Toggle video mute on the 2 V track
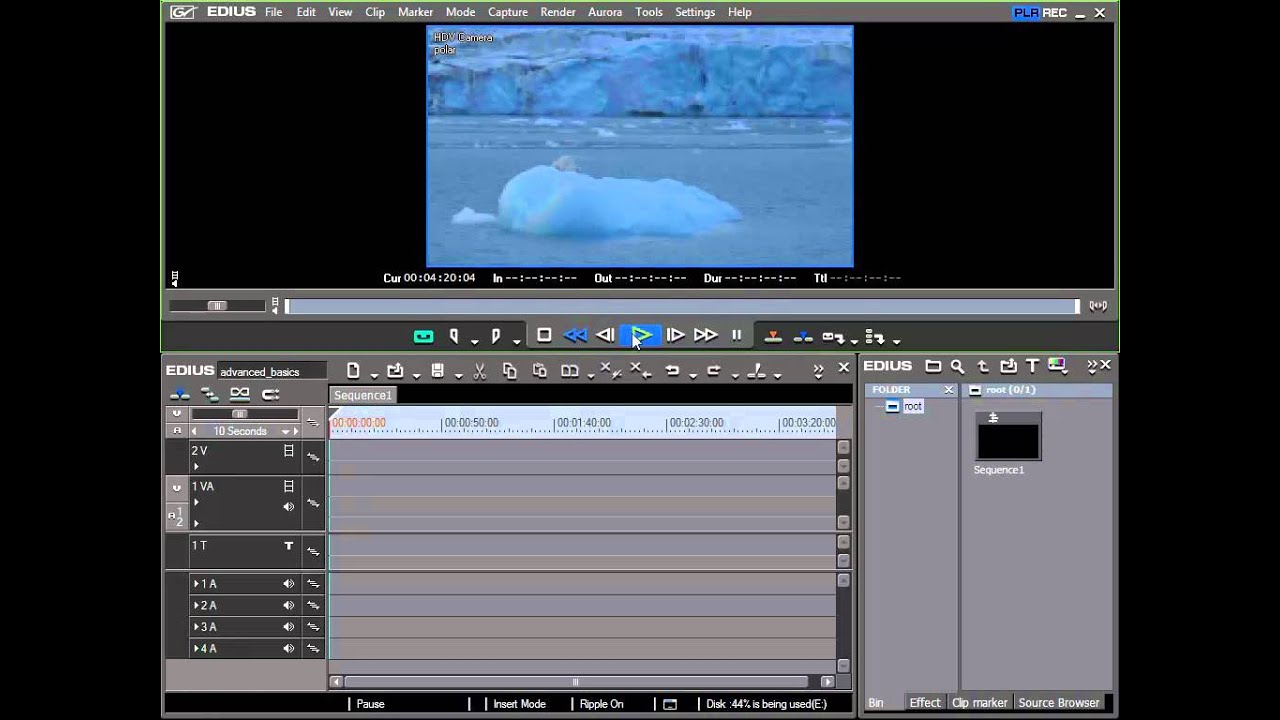The image size is (1280, 720). coord(288,451)
